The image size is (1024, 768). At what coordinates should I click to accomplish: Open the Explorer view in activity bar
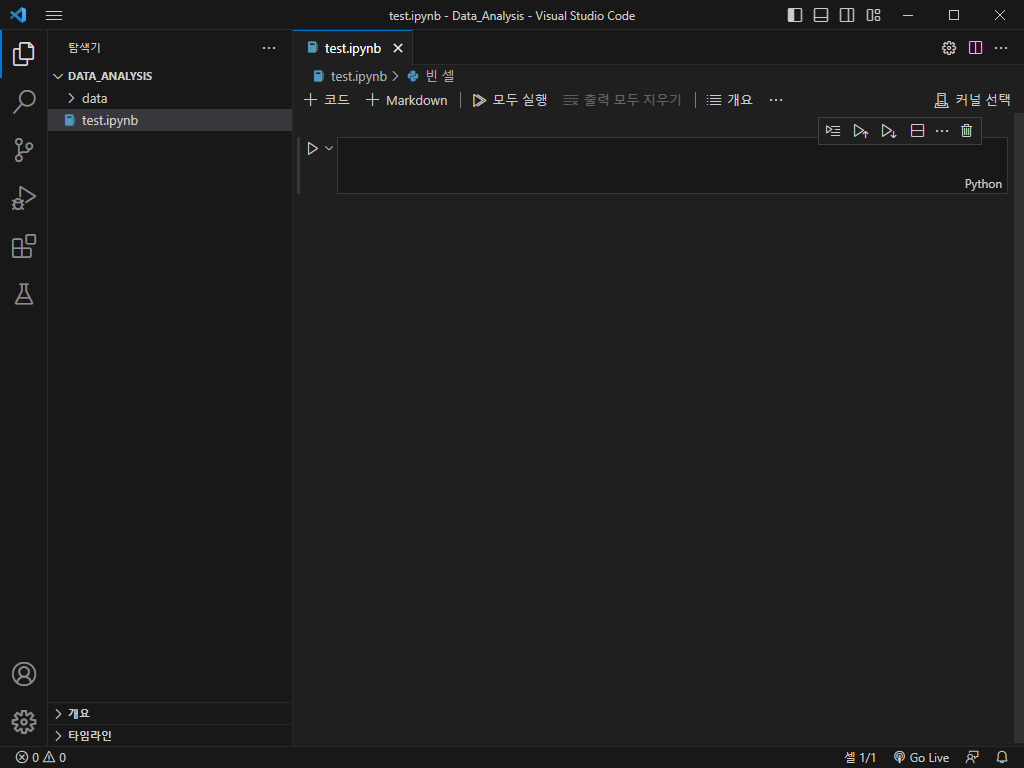pyautogui.click(x=24, y=54)
